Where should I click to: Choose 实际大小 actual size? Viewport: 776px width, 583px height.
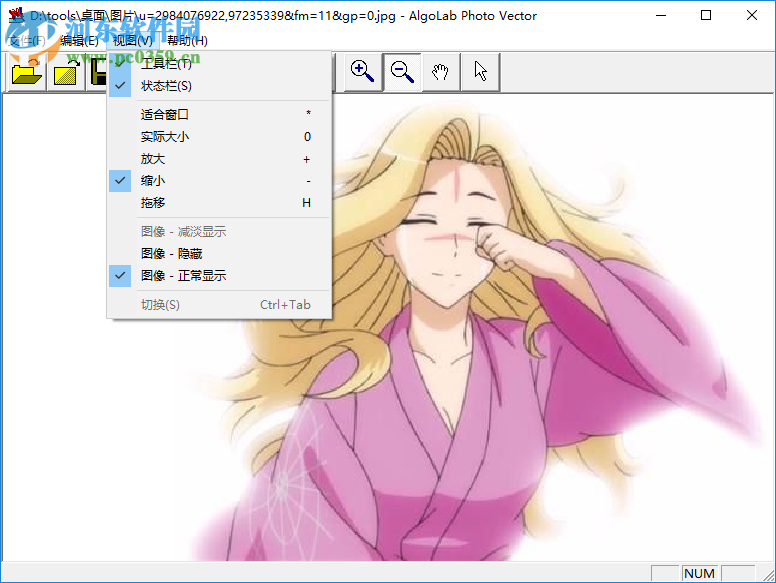click(x=219, y=137)
